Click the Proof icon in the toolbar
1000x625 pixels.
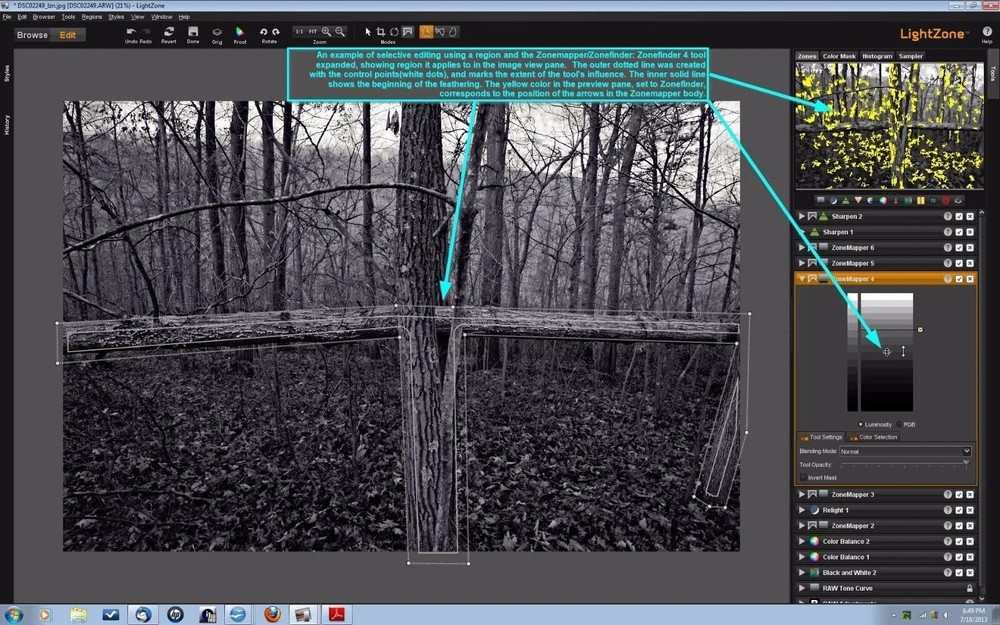238,32
